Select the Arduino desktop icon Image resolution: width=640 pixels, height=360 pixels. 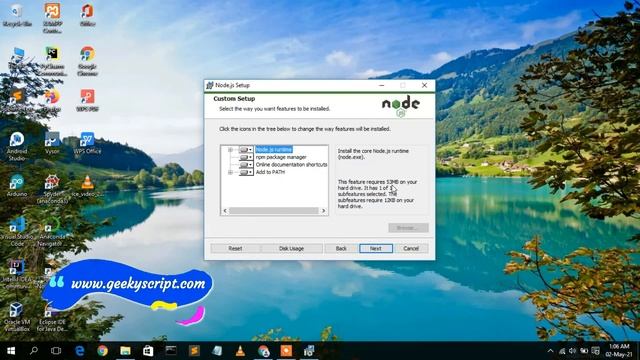click(x=17, y=186)
